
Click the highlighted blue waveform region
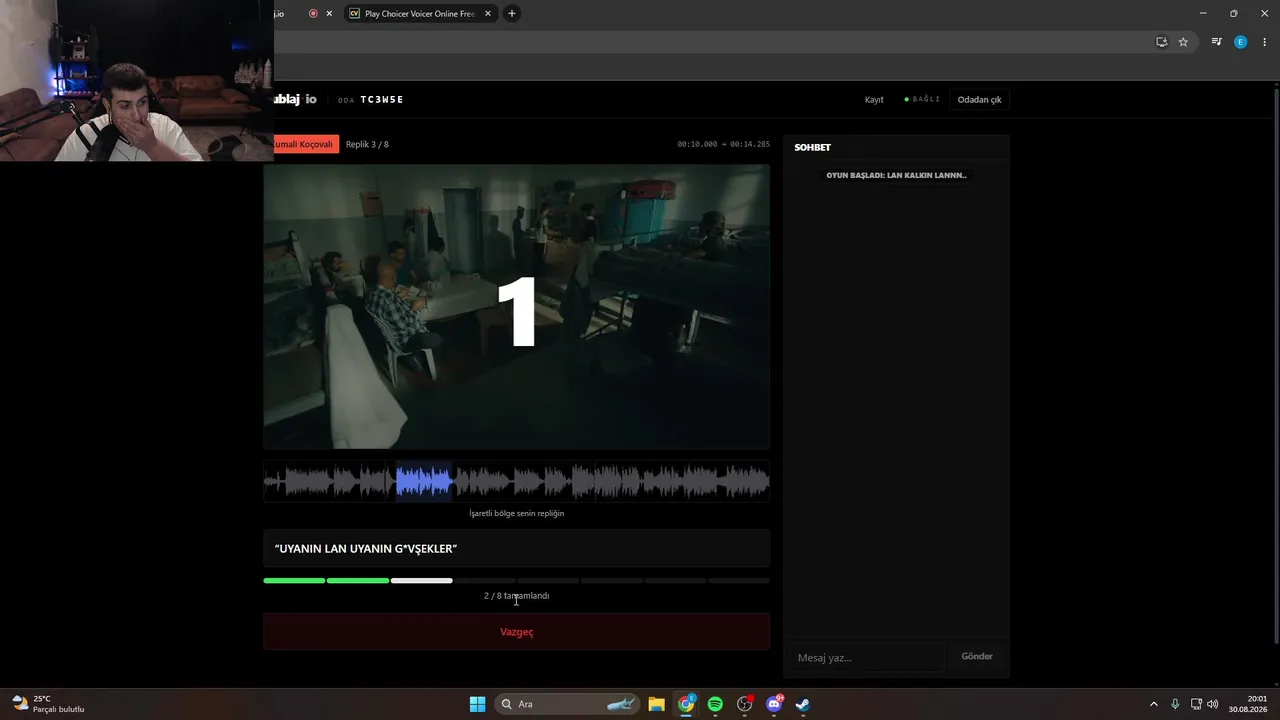click(x=424, y=483)
